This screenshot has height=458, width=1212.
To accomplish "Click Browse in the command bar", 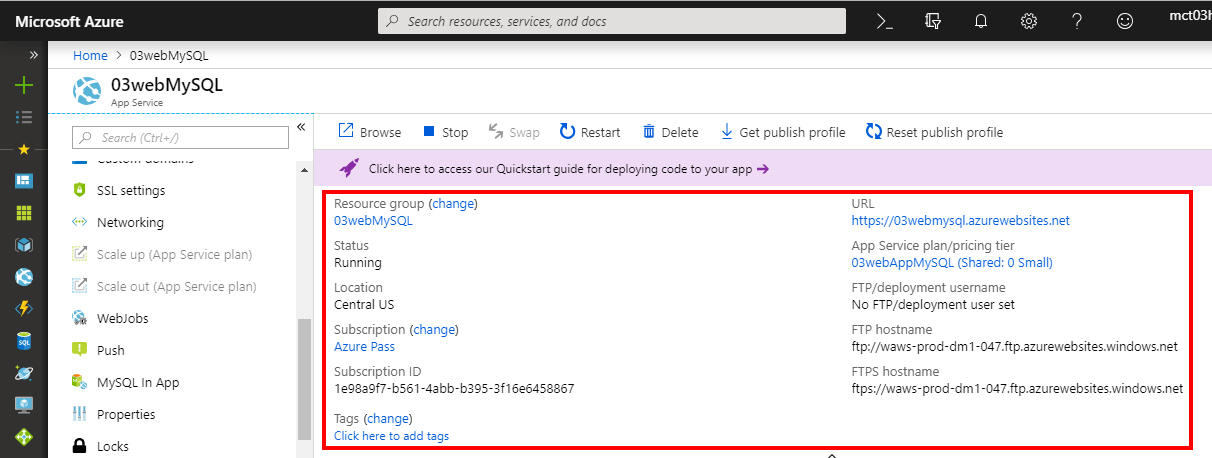I will coord(369,132).
